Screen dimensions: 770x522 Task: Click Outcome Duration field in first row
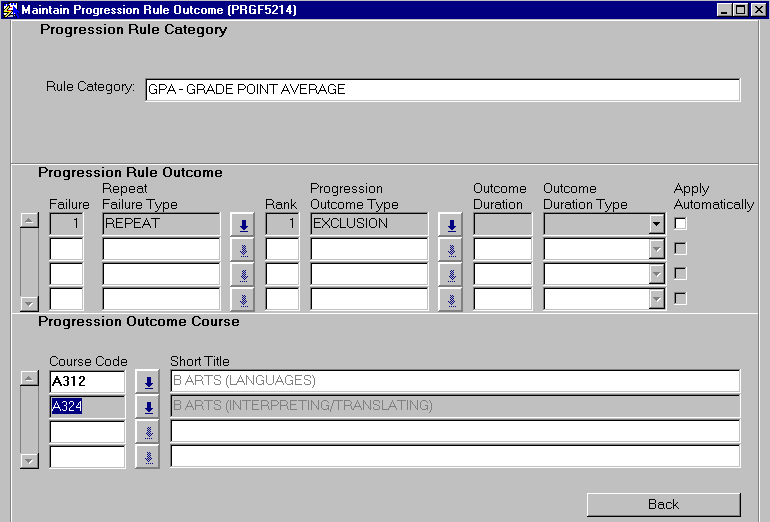coord(502,224)
